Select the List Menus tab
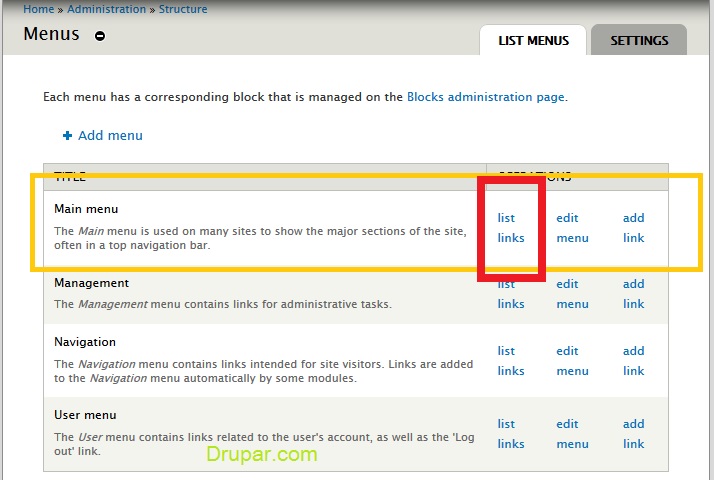Viewport: 714px width, 480px height. pos(533,41)
